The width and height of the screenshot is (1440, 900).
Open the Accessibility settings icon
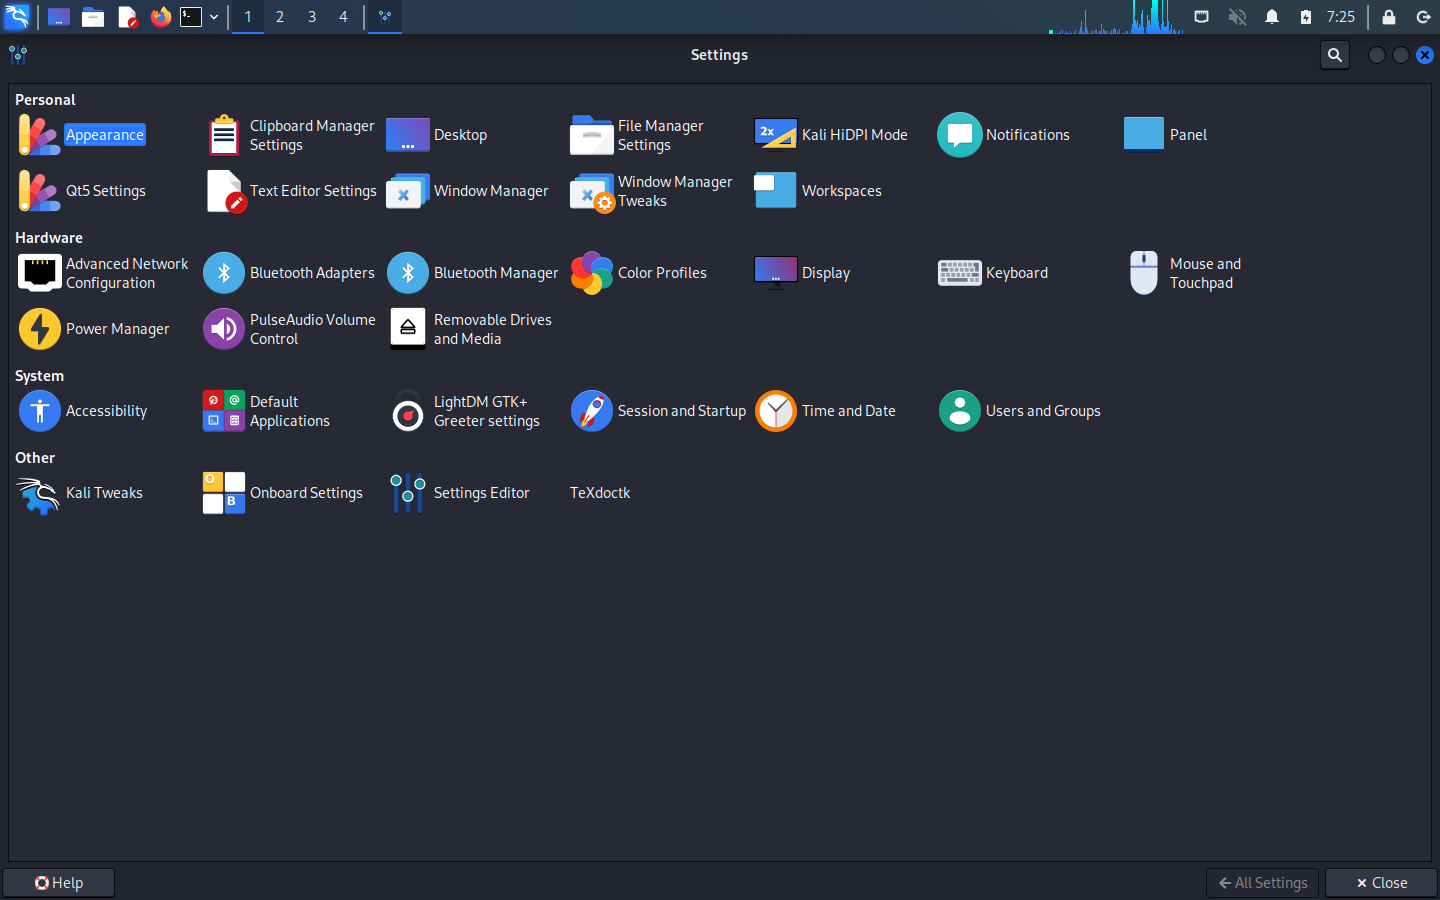[40, 411]
